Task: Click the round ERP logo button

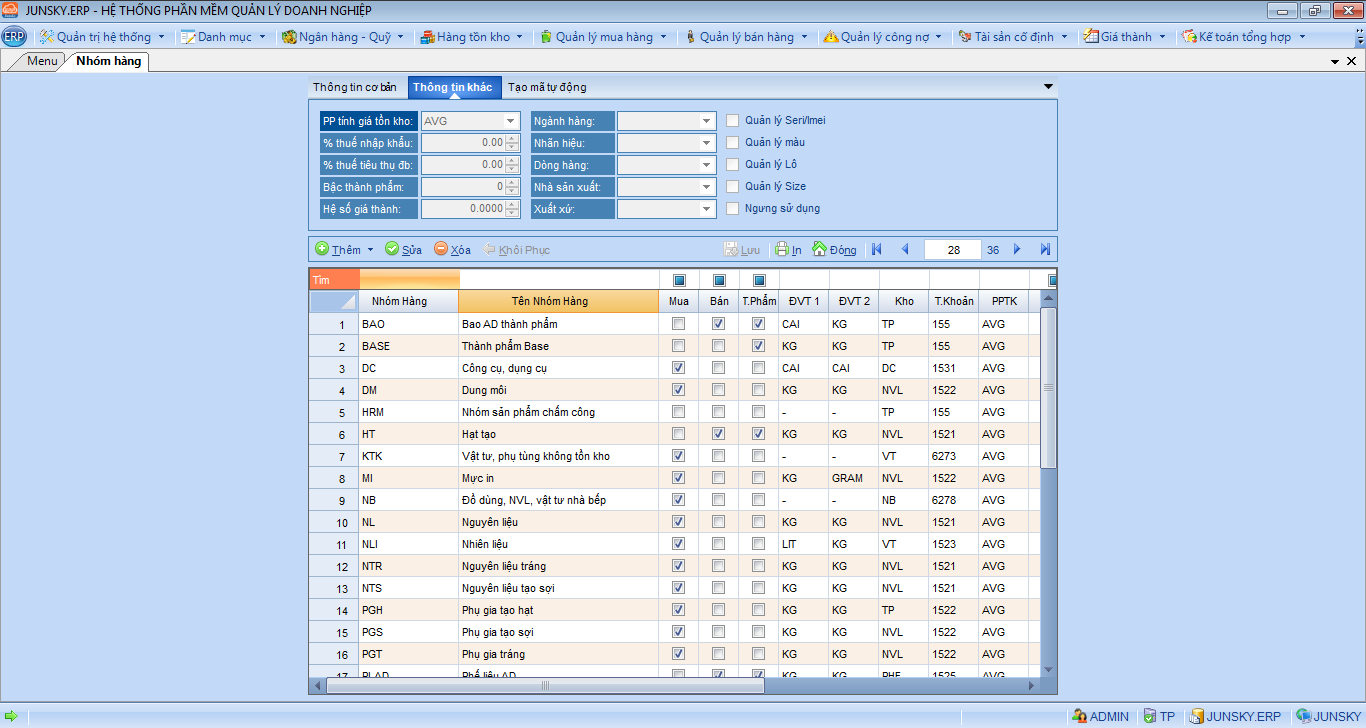Action: 14,37
